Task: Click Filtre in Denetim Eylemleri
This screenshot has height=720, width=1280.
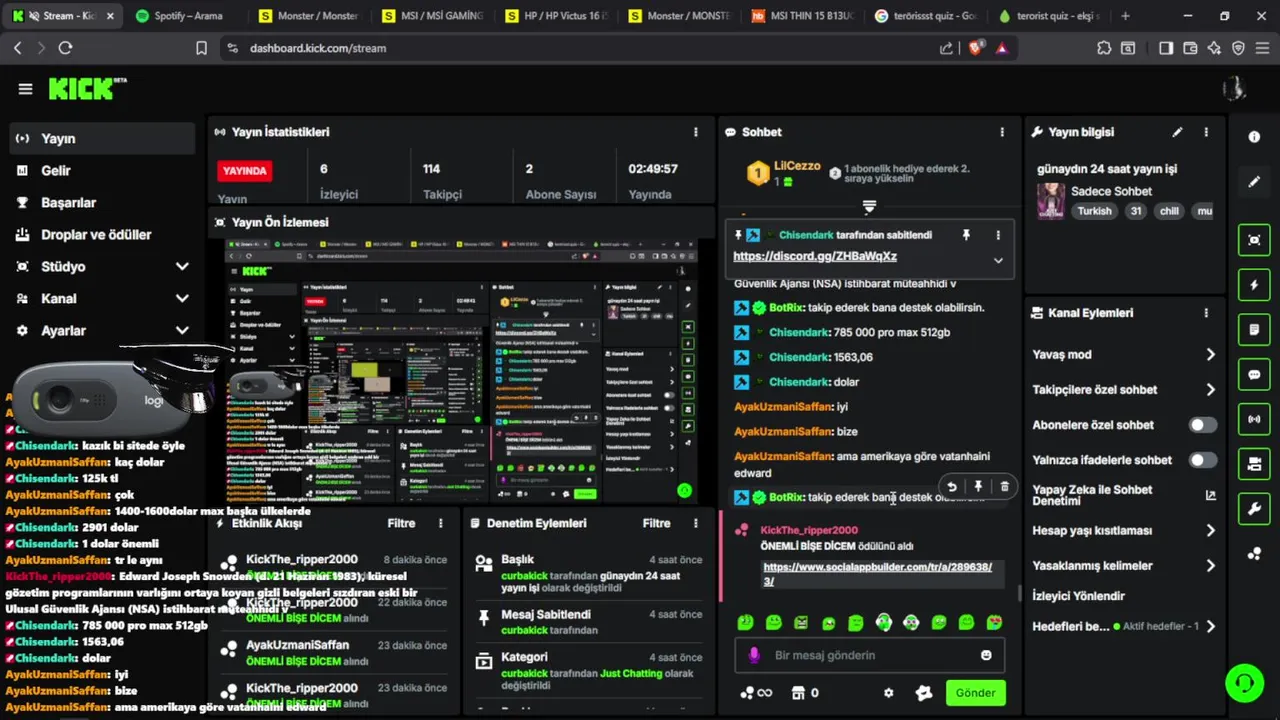Action: pyautogui.click(x=656, y=523)
